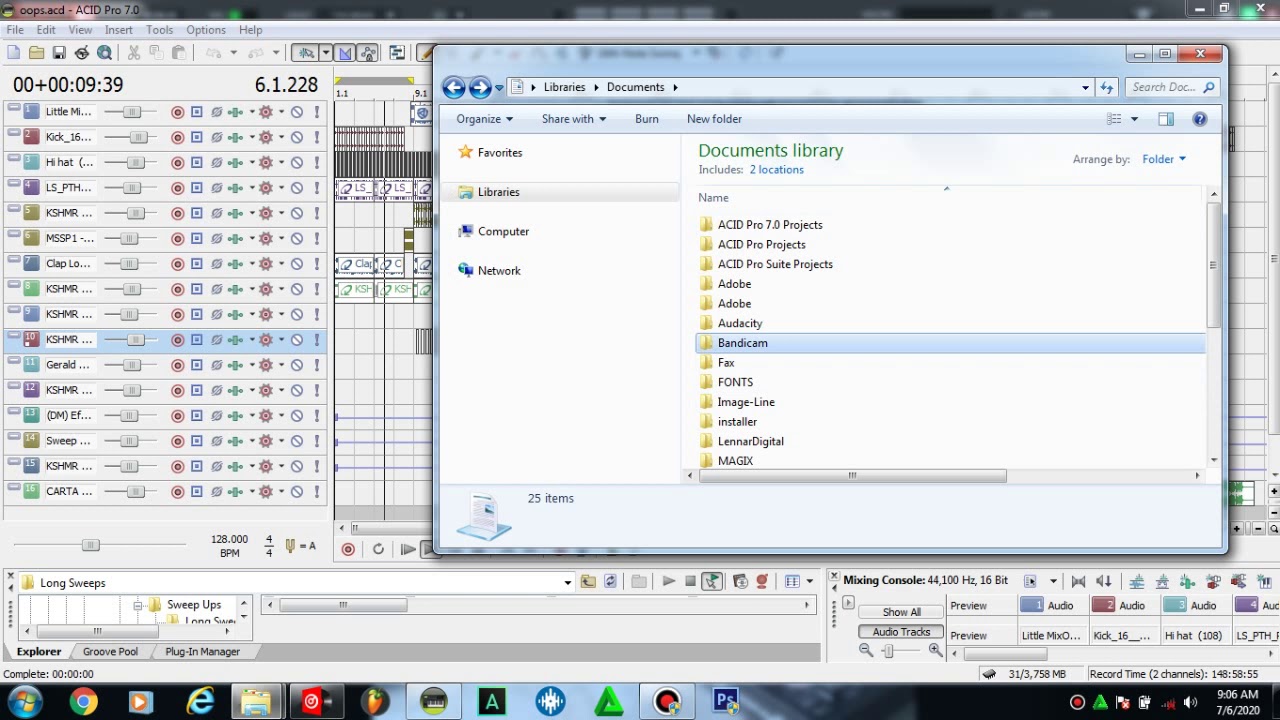This screenshot has height=720, width=1280.
Task: Click Cut scissors icon in ACID toolbar
Action: (x=134, y=53)
